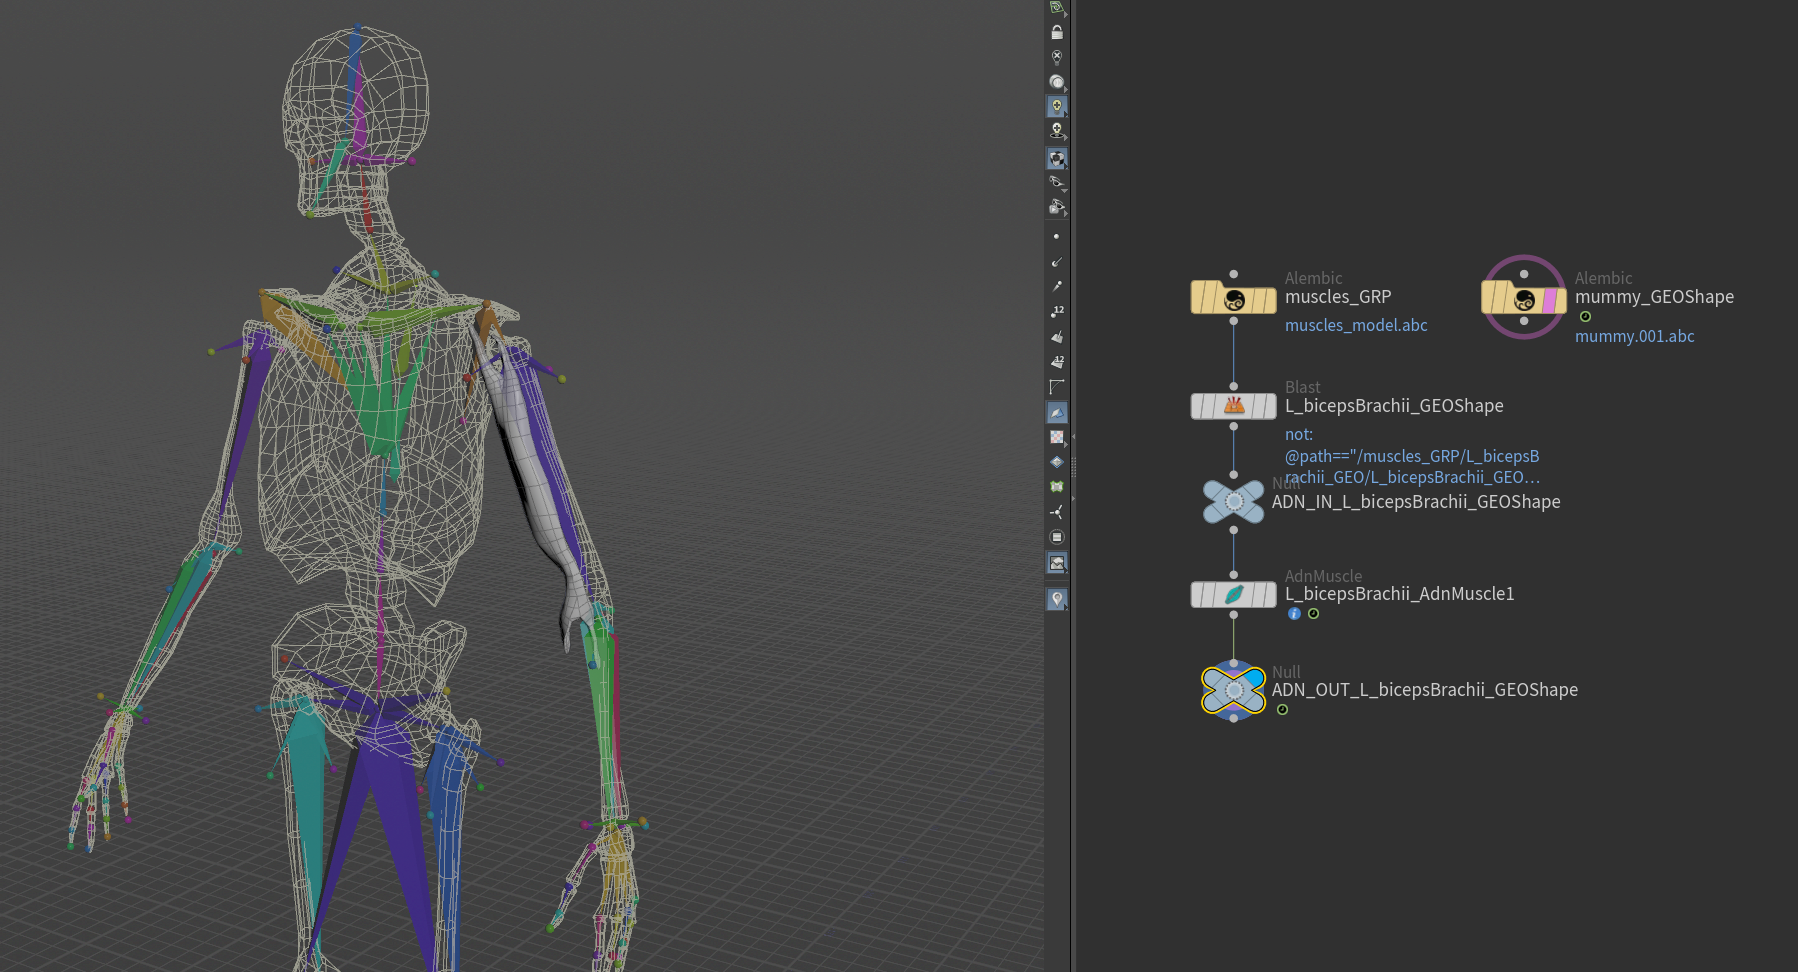Click the point numbers '12' icon

point(1057,312)
